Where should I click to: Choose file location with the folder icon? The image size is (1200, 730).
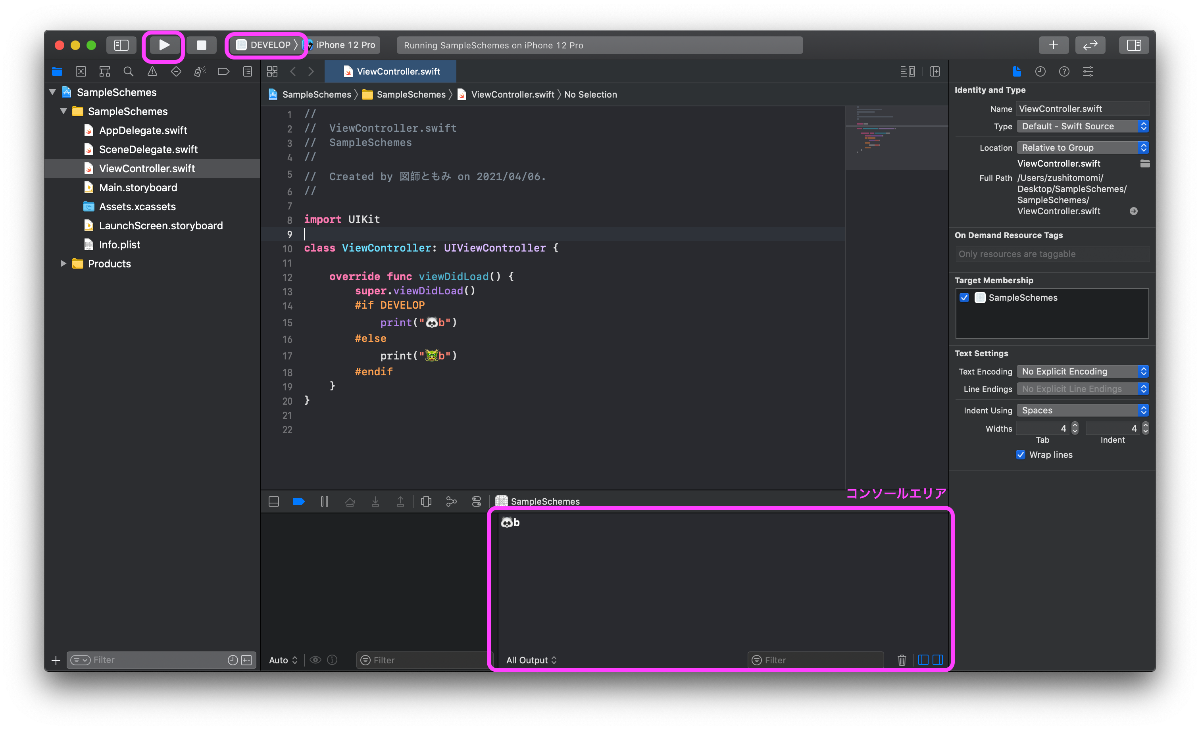pyautogui.click(x=1144, y=164)
